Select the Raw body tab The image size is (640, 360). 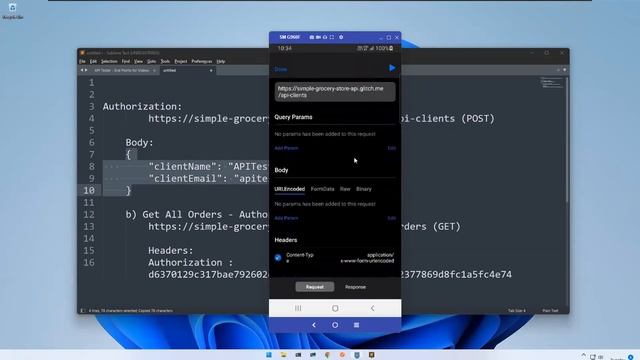[345, 189]
